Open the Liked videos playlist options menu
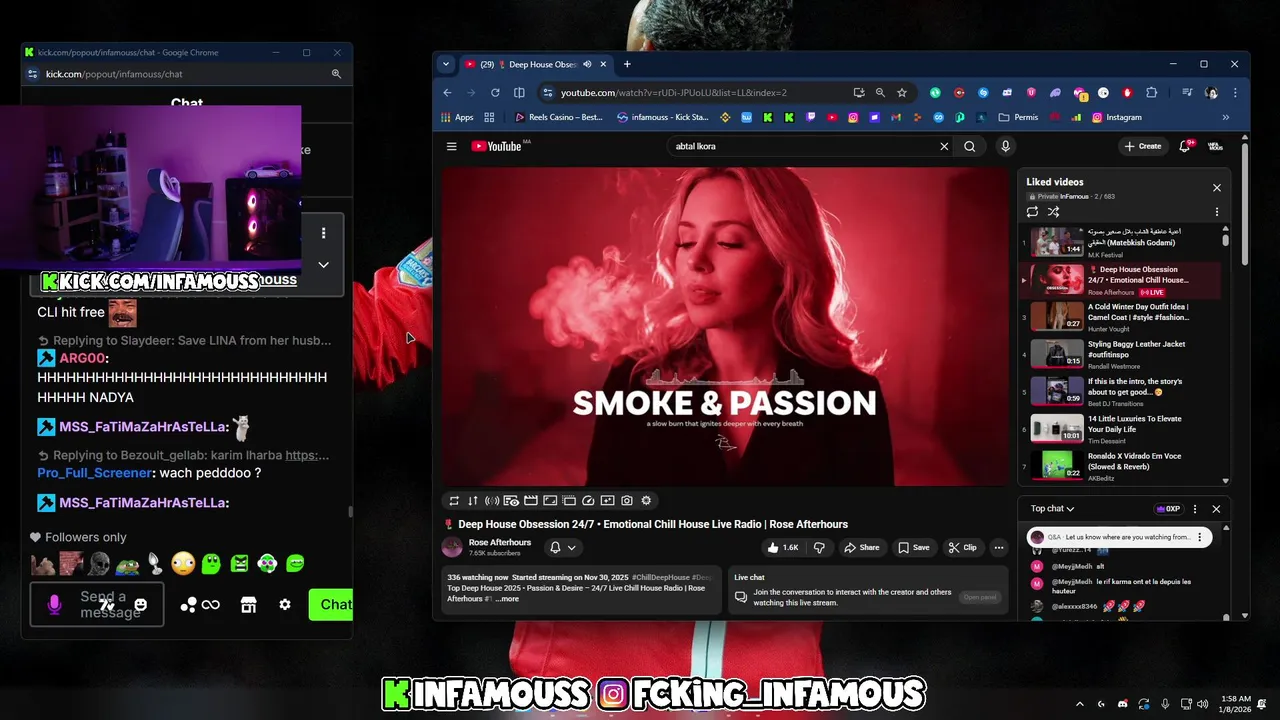1280x720 pixels. click(1217, 212)
